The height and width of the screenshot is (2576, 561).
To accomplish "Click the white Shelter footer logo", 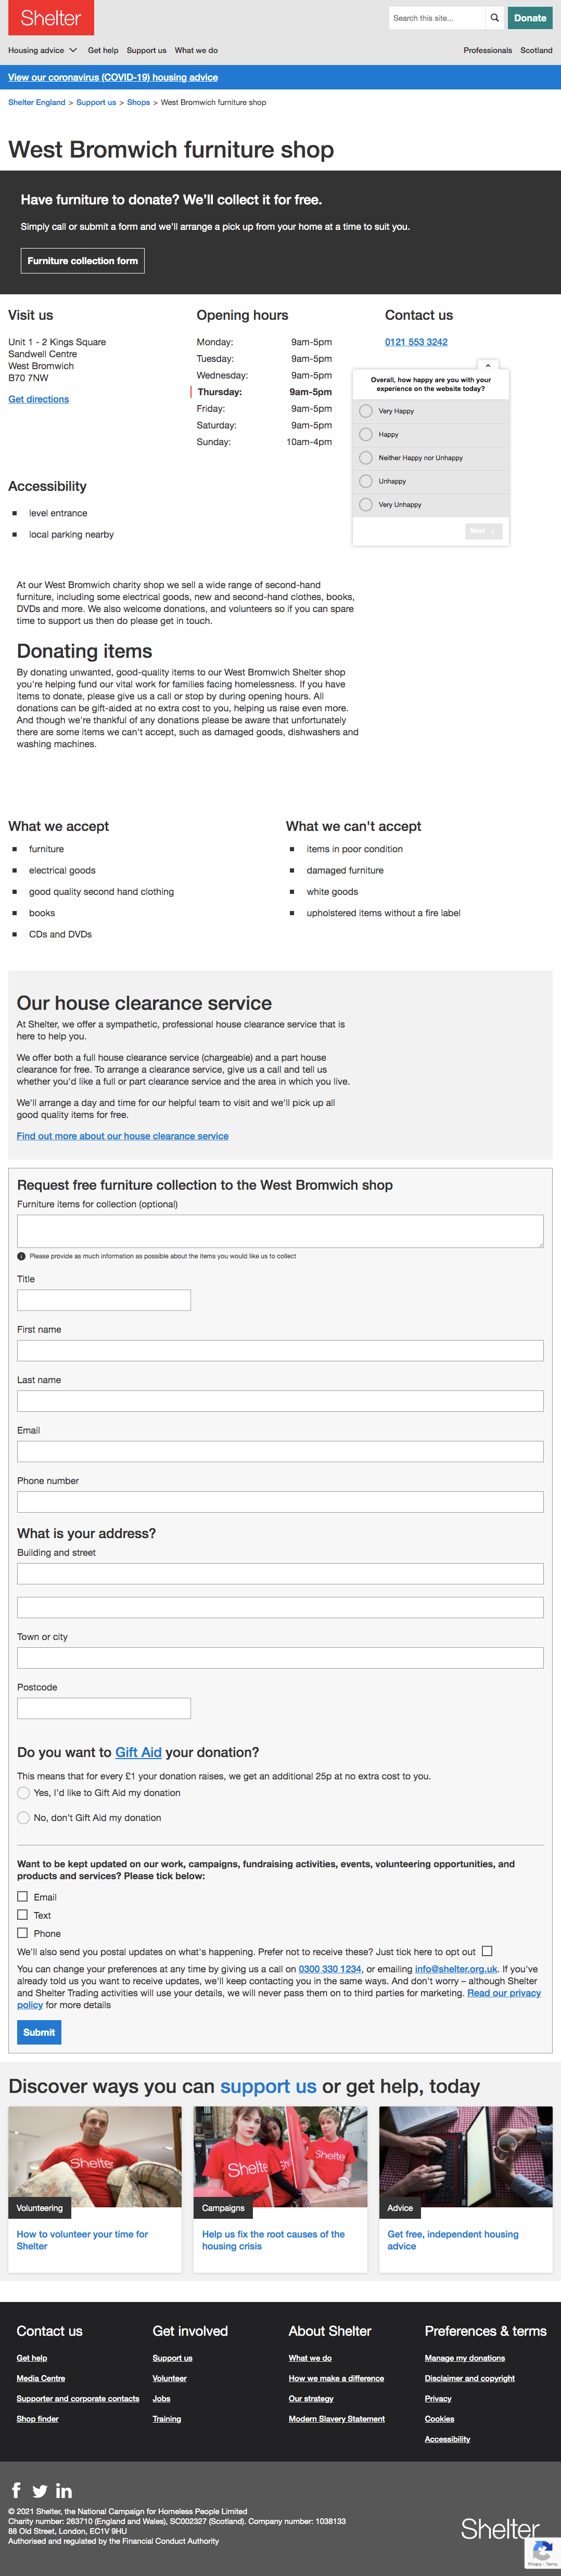I will 500,2528.
